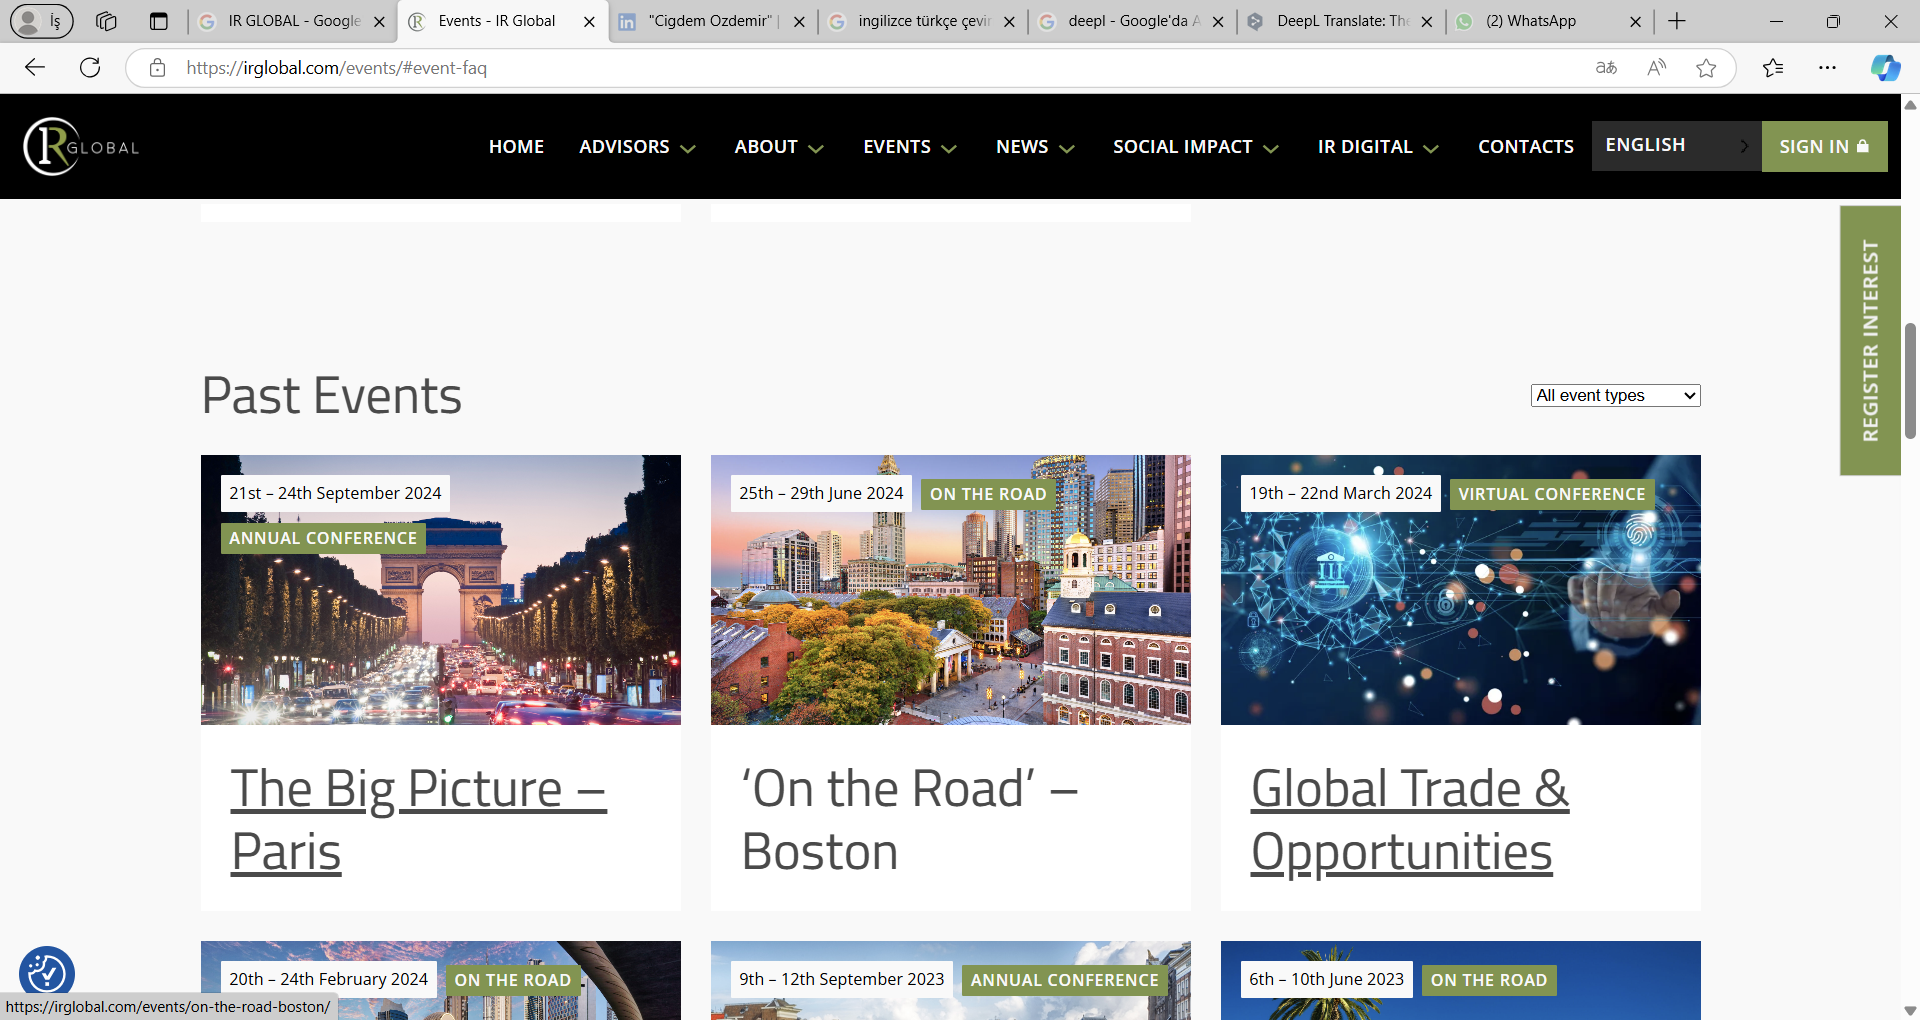Open Global Trade & Opportunities link
The height and width of the screenshot is (1020, 1920).
click(x=1410, y=819)
